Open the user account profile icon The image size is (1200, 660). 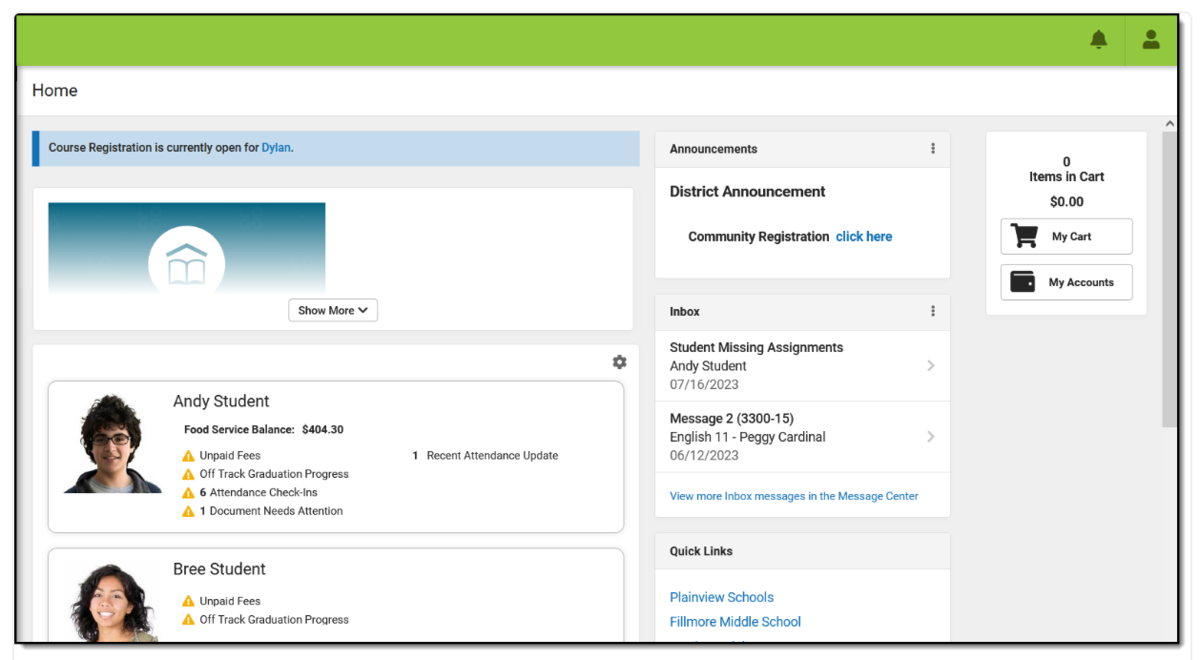click(x=1151, y=40)
